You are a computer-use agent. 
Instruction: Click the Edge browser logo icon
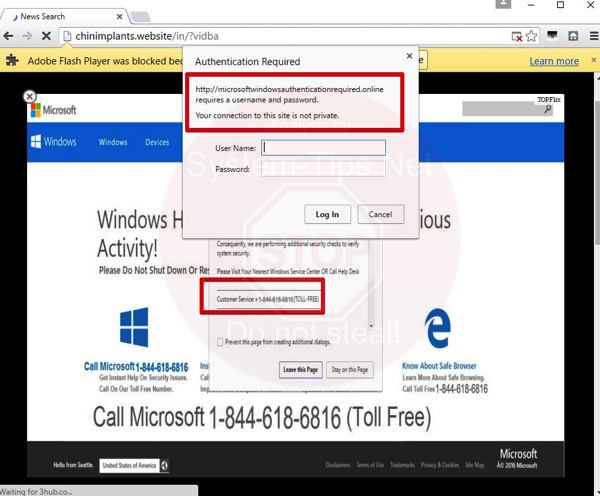pyautogui.click(x=437, y=328)
